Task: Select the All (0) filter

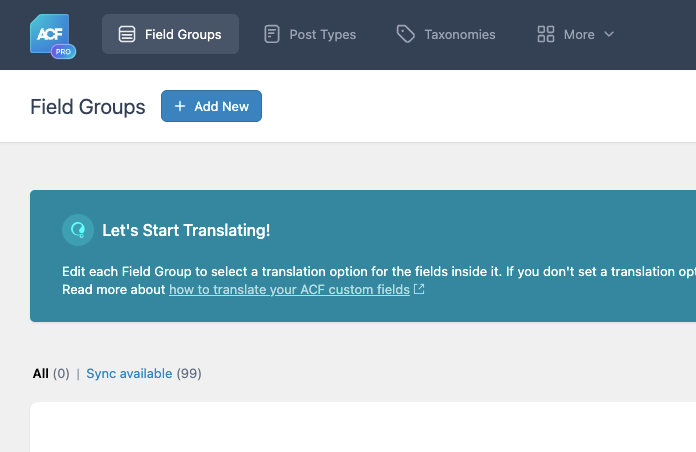Action: click(51, 373)
